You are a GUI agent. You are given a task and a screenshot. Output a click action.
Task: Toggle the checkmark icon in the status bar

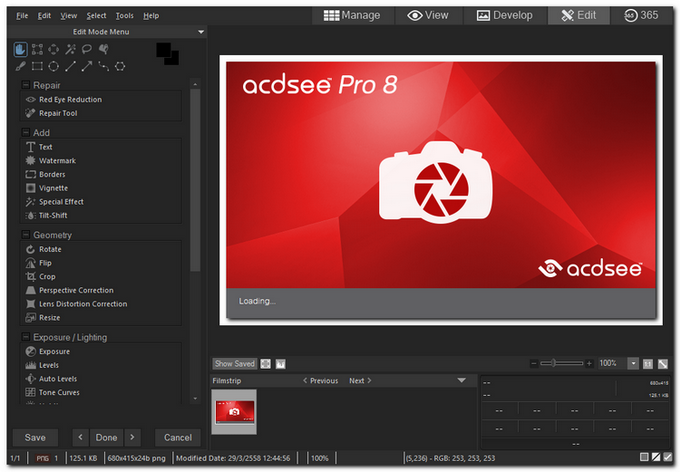[668, 457]
